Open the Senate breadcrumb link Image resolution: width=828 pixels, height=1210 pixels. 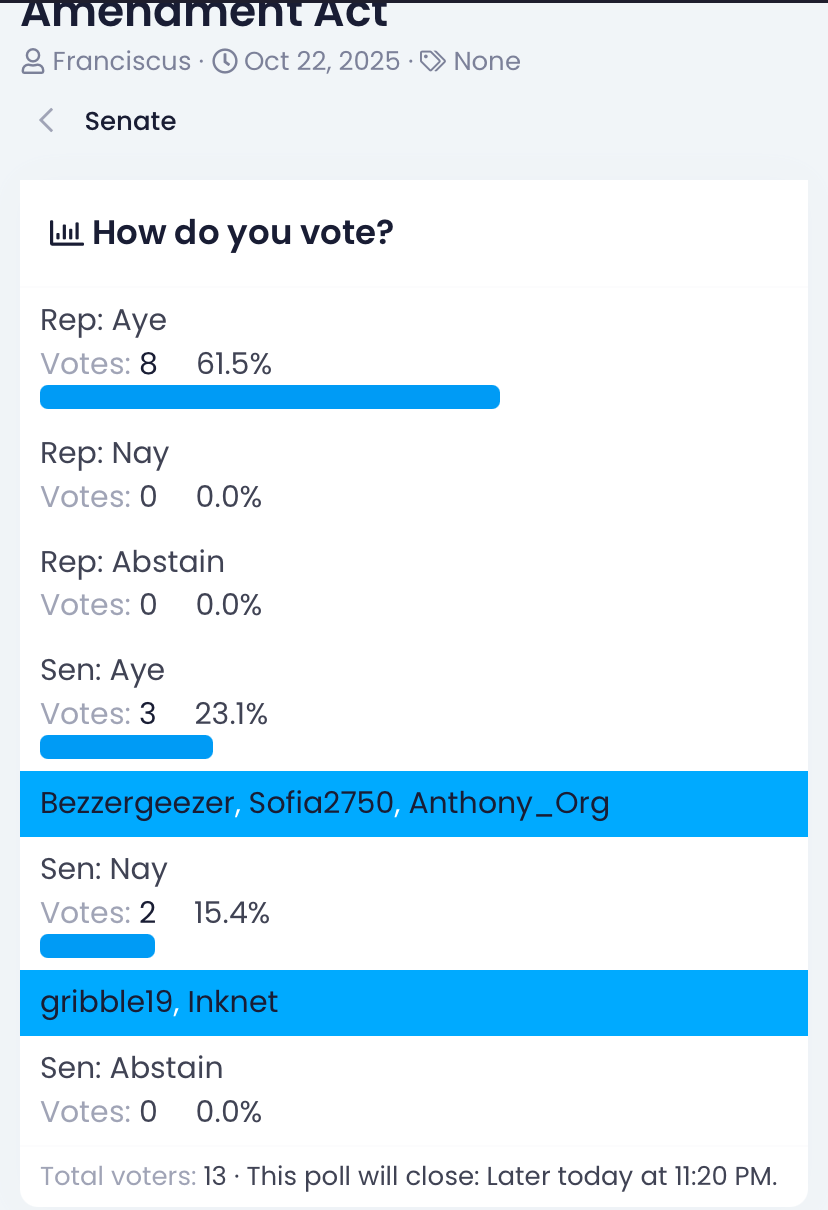pos(130,121)
